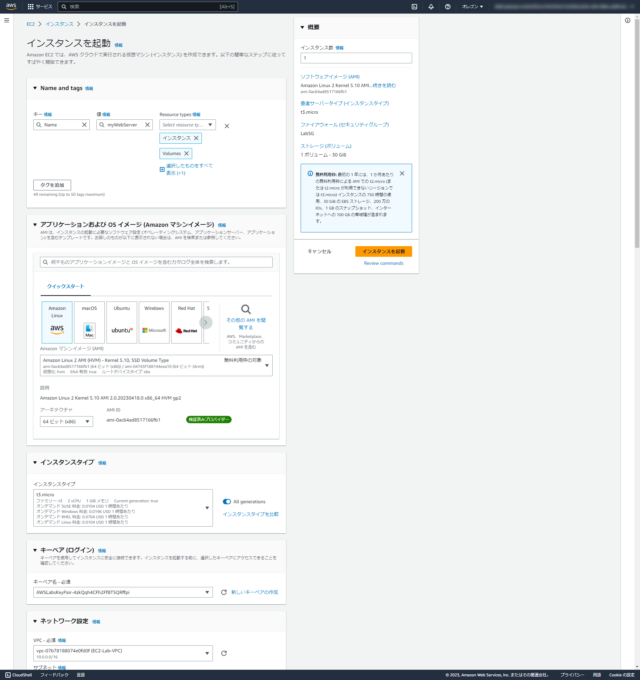
Task: Open the Services grid menu
Action: point(40,7)
